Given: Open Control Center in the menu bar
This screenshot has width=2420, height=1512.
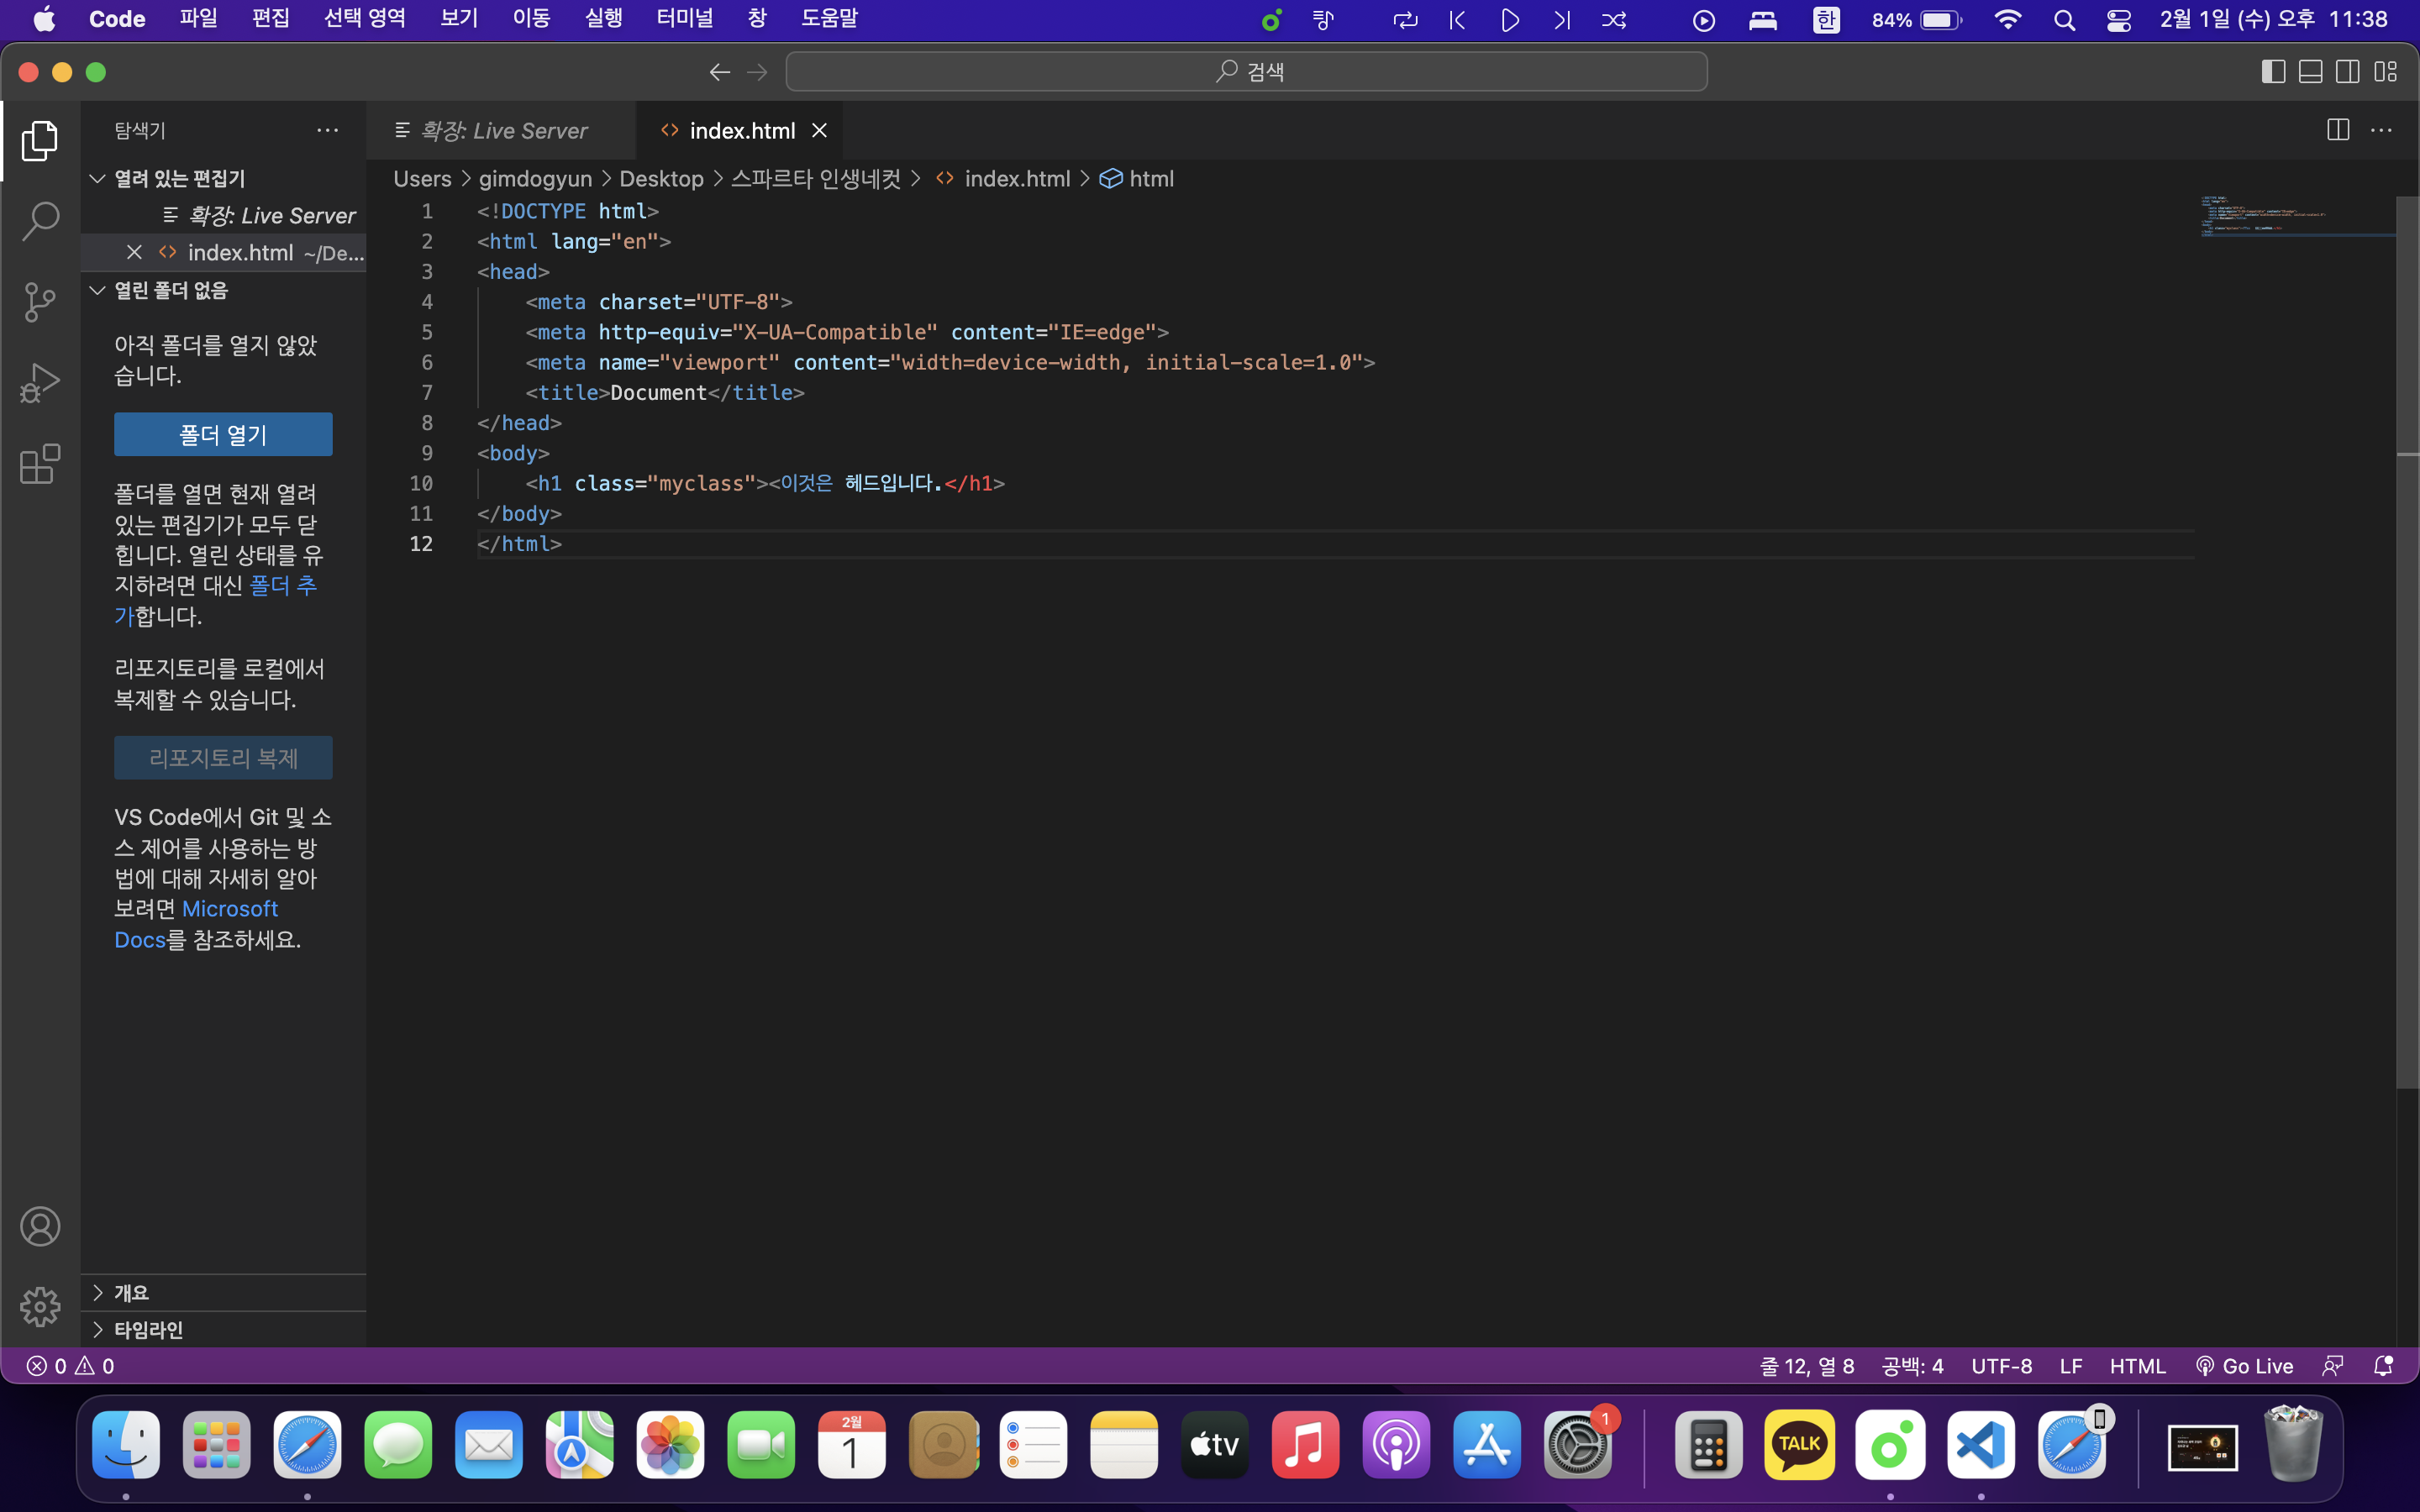Looking at the screenshot, I should pos(2118,20).
